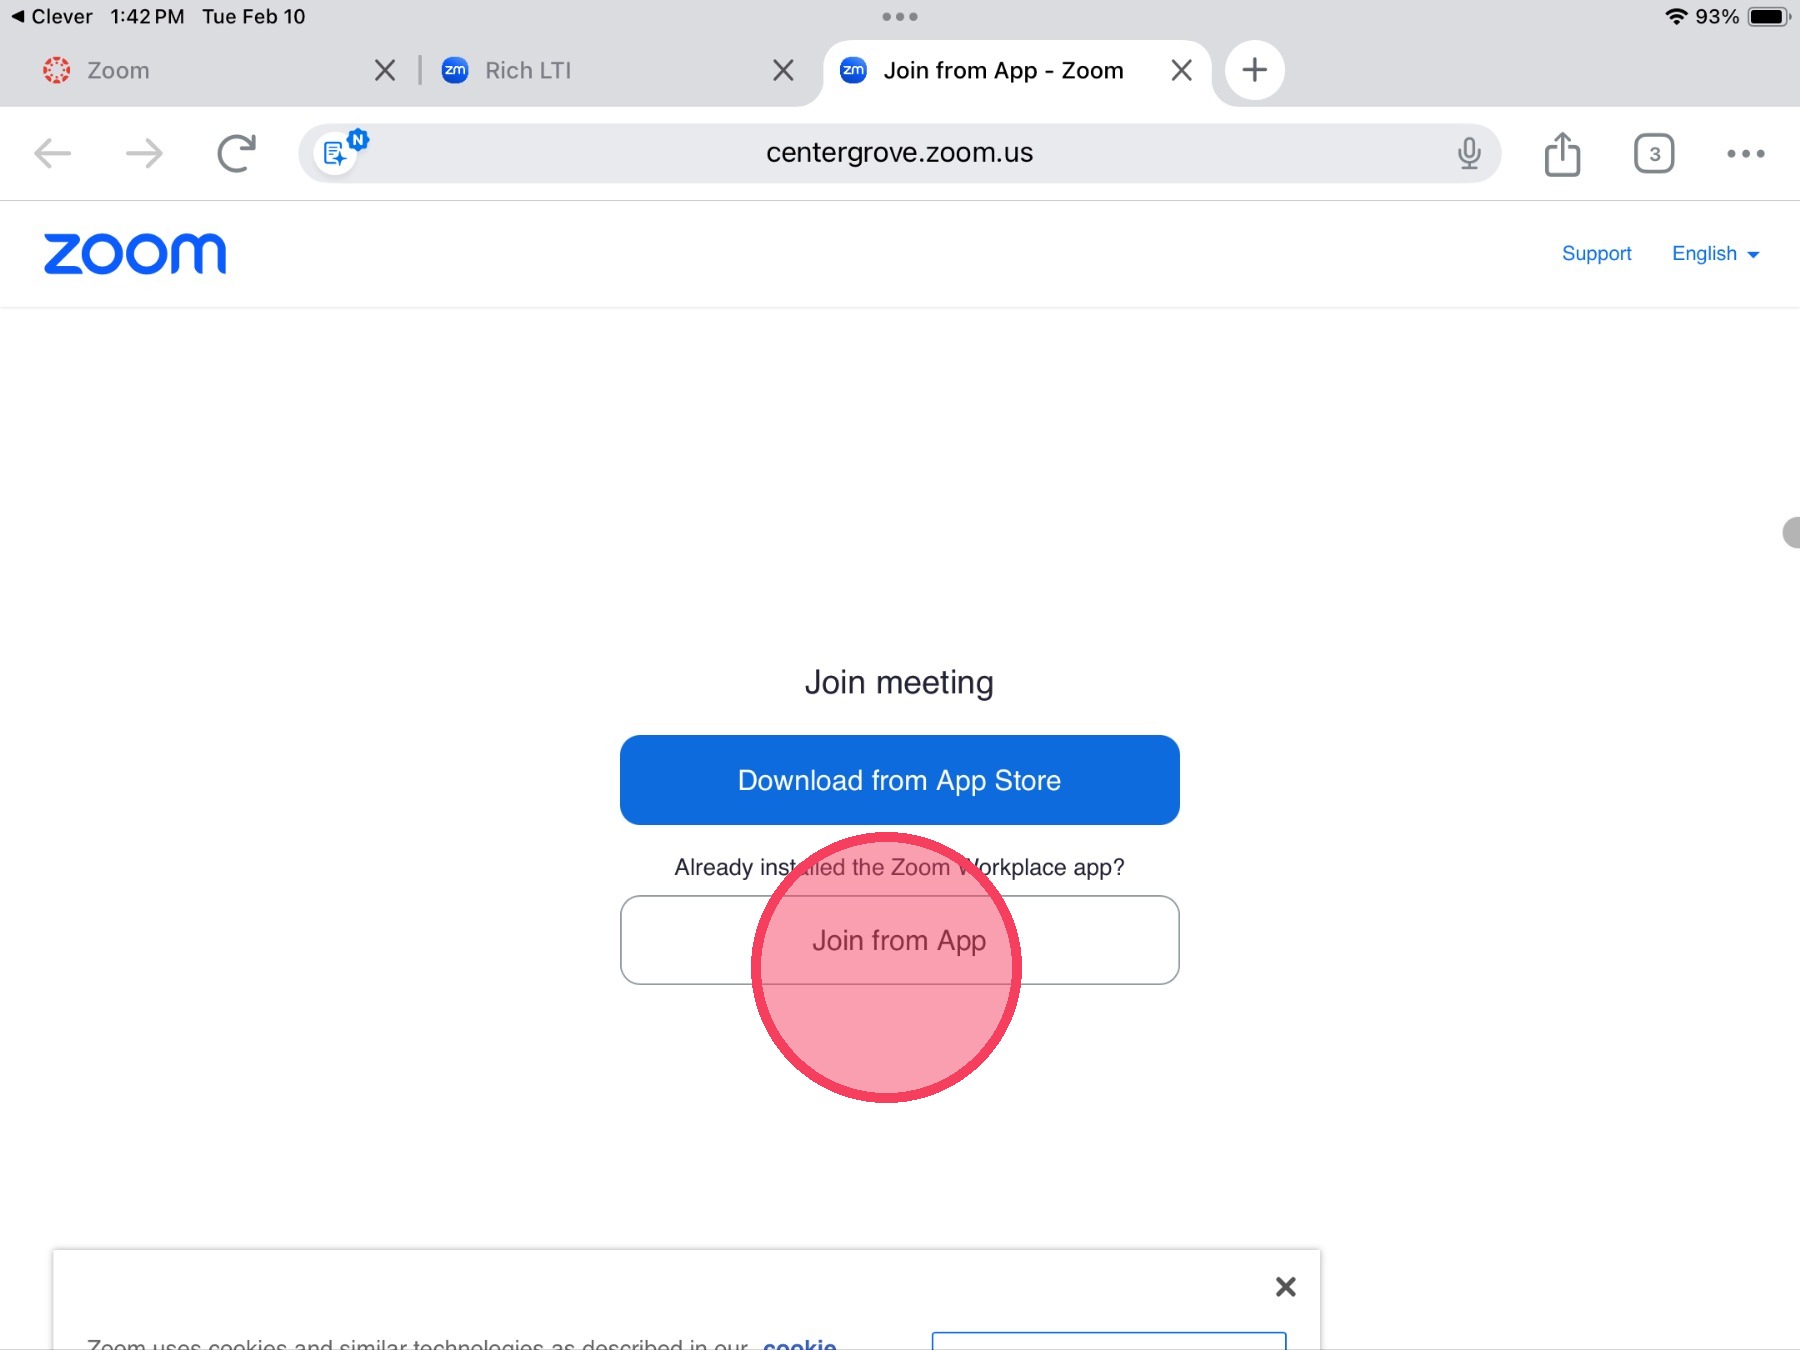
Task: Click Download from App Store button
Action: (899, 780)
